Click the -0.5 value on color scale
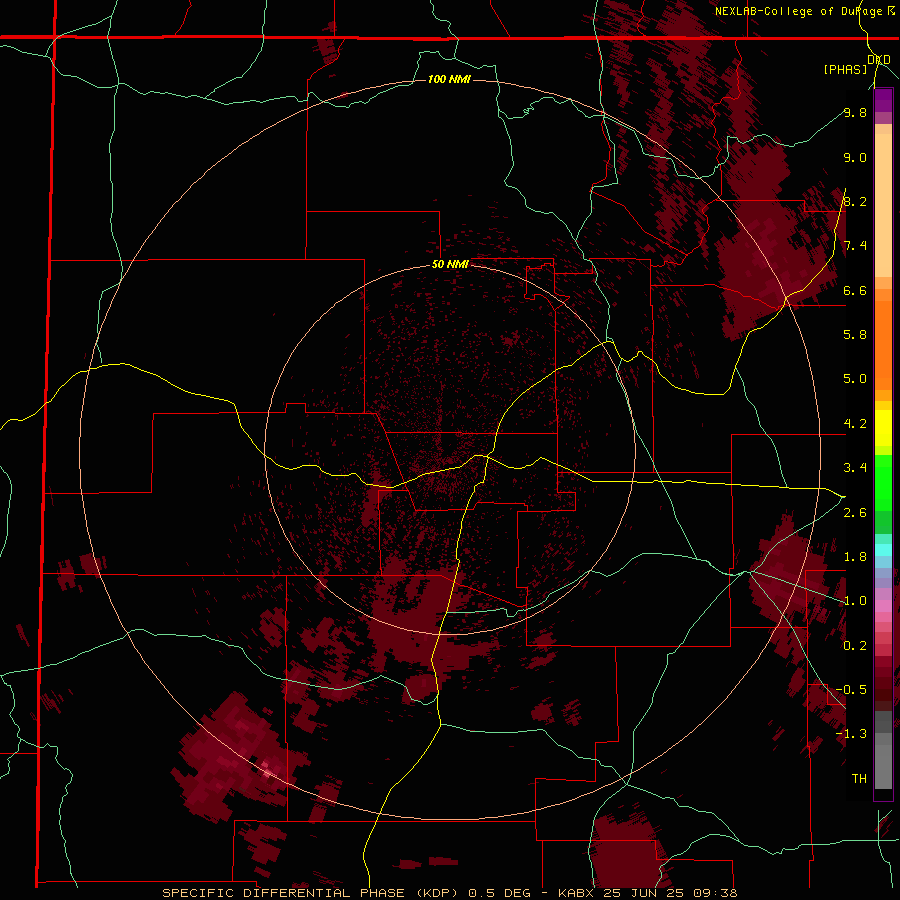 (851, 689)
